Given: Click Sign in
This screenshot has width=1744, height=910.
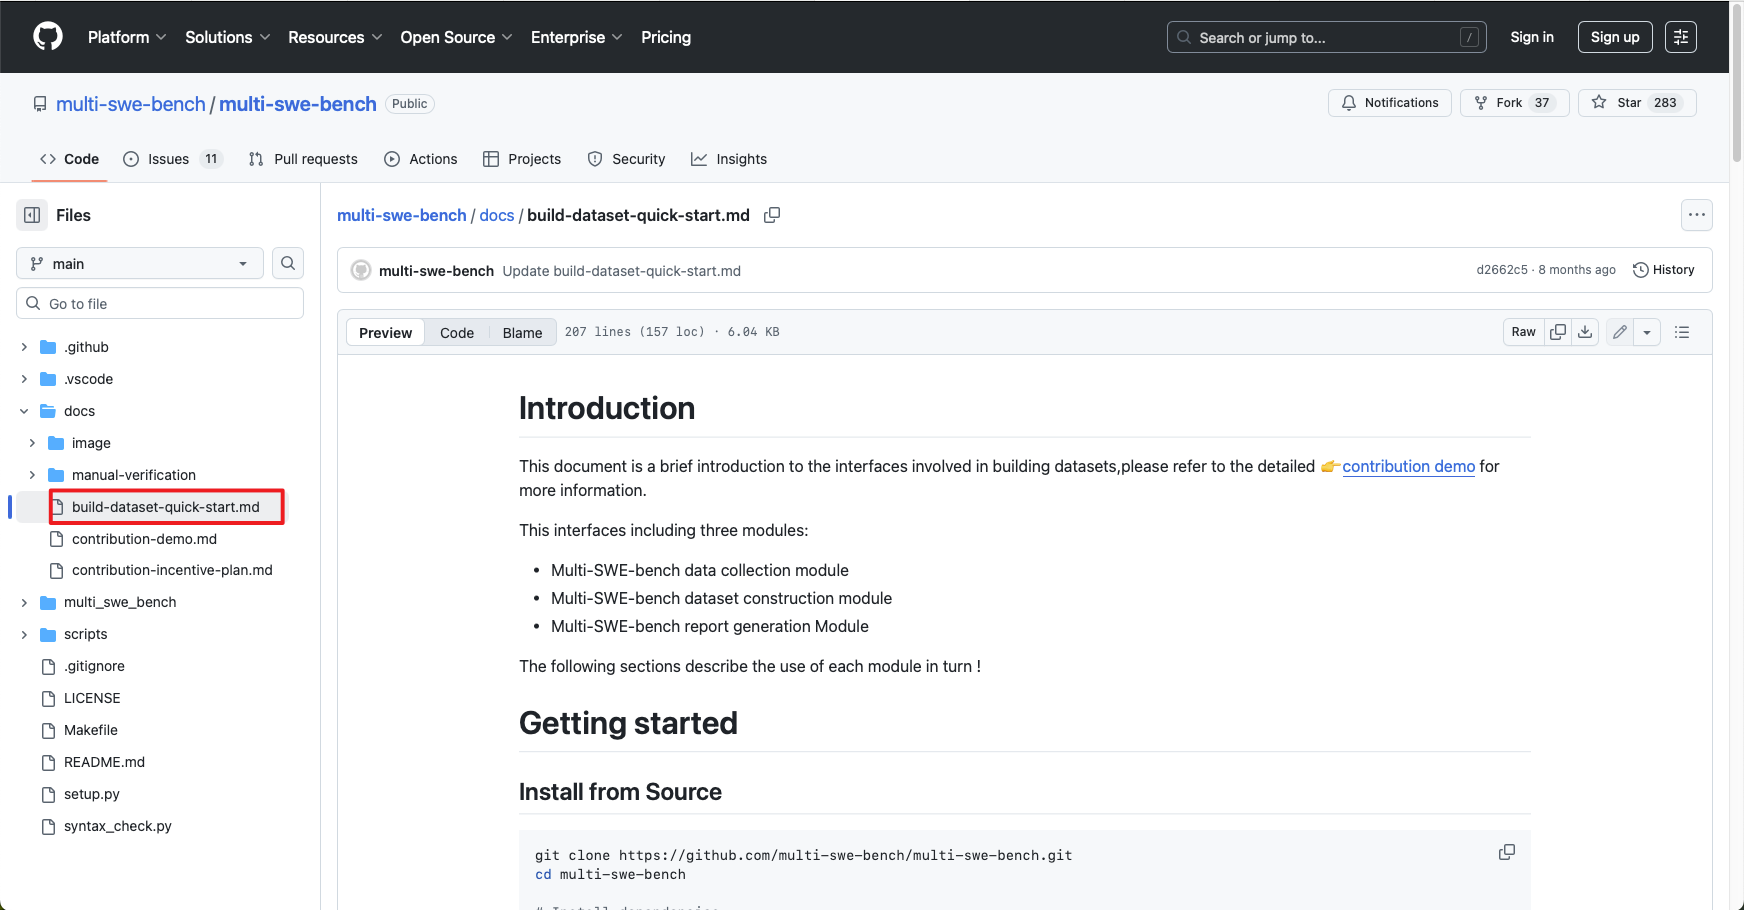Looking at the screenshot, I should (1532, 37).
